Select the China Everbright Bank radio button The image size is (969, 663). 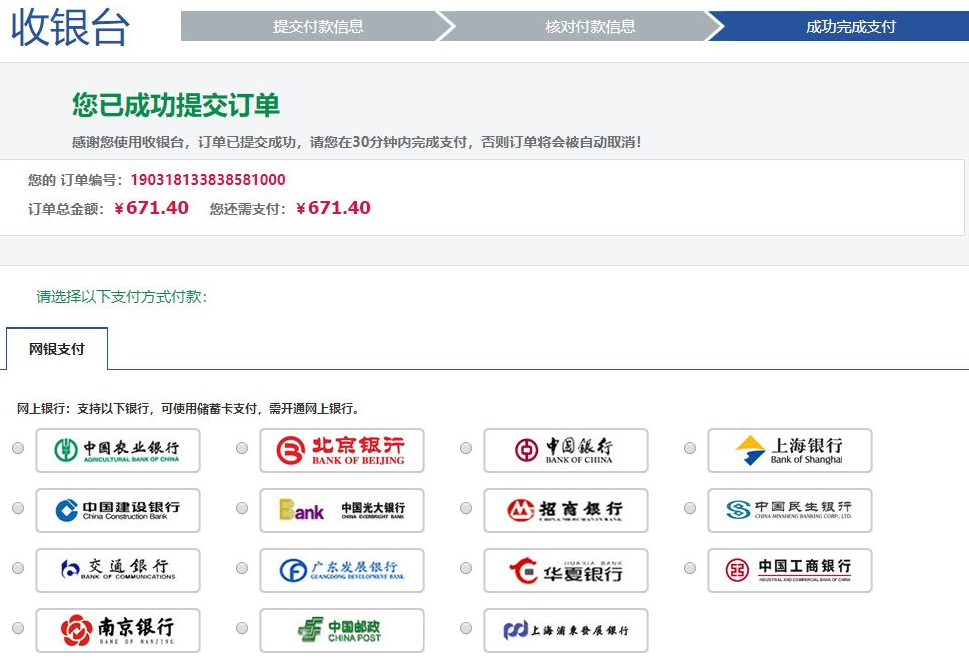(242, 508)
